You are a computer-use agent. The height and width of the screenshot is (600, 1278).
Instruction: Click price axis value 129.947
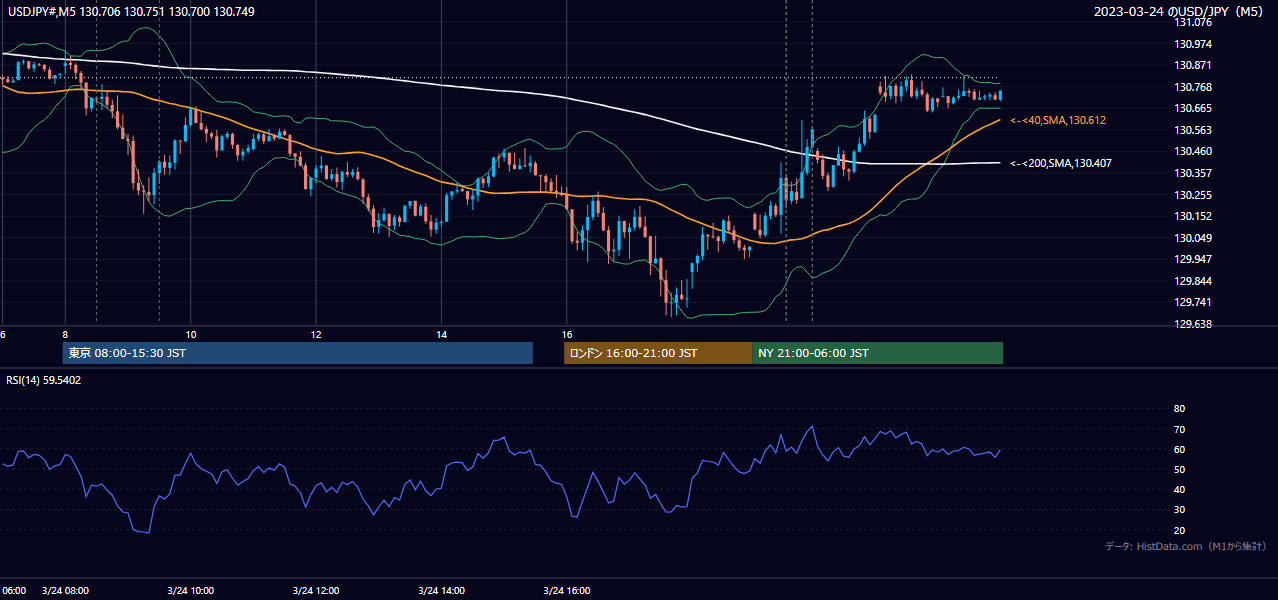pos(1192,259)
